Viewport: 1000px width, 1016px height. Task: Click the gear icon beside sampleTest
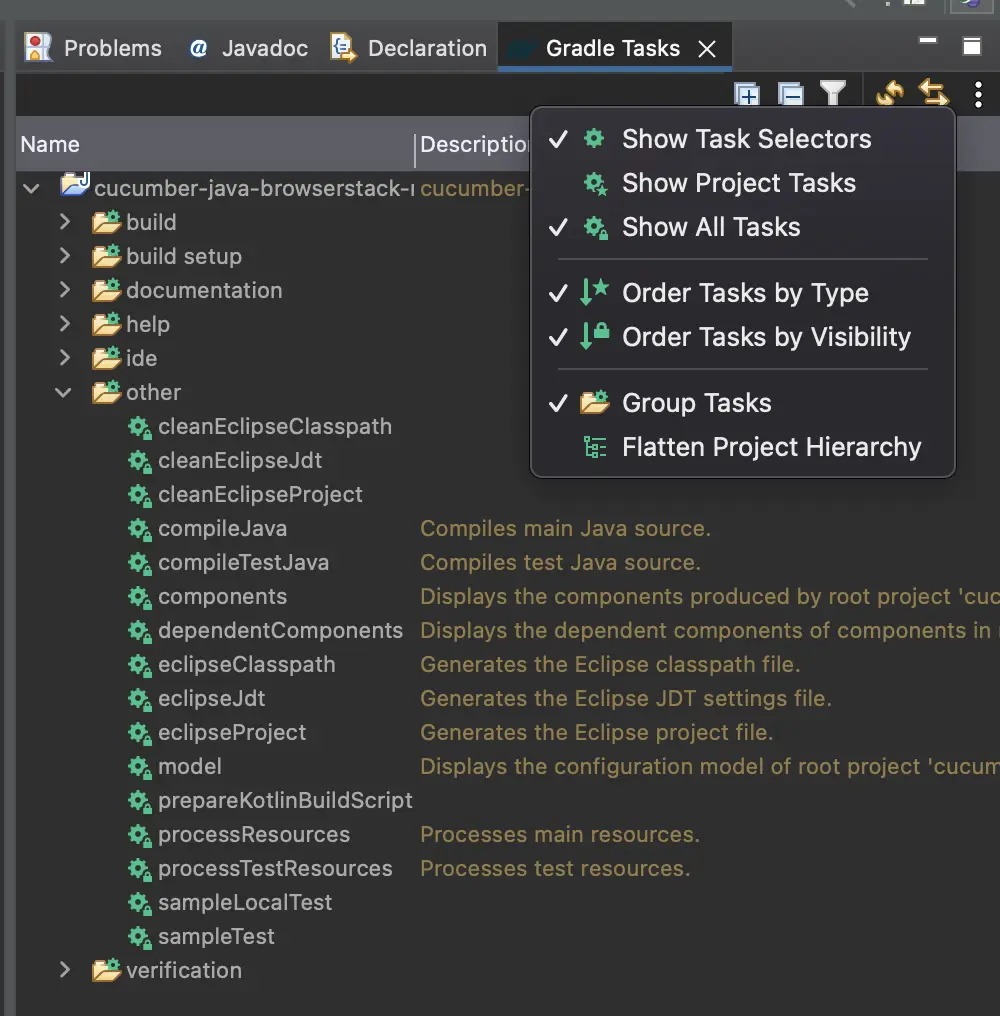coord(140,937)
